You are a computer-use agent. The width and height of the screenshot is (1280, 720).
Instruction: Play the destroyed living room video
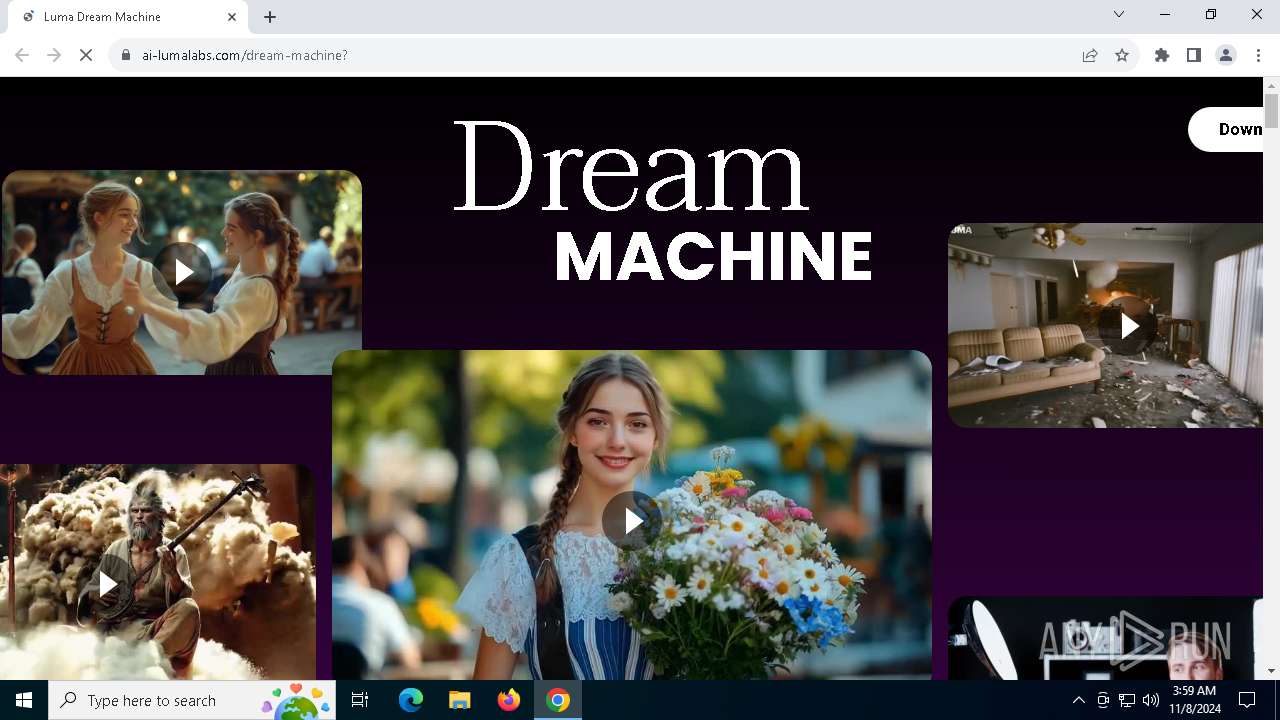[1128, 326]
